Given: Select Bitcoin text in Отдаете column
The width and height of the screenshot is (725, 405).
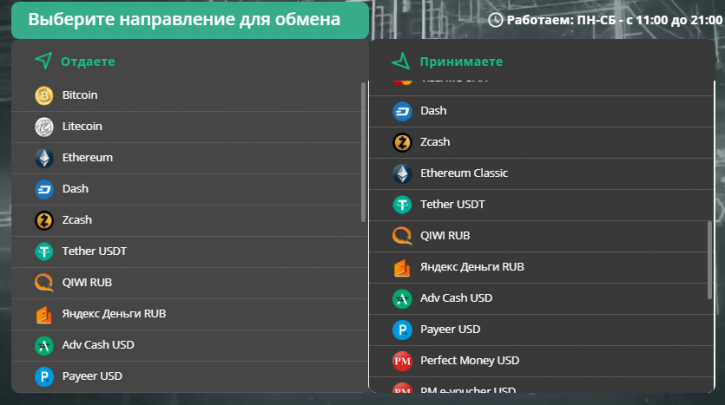Looking at the screenshot, I should point(80,95).
